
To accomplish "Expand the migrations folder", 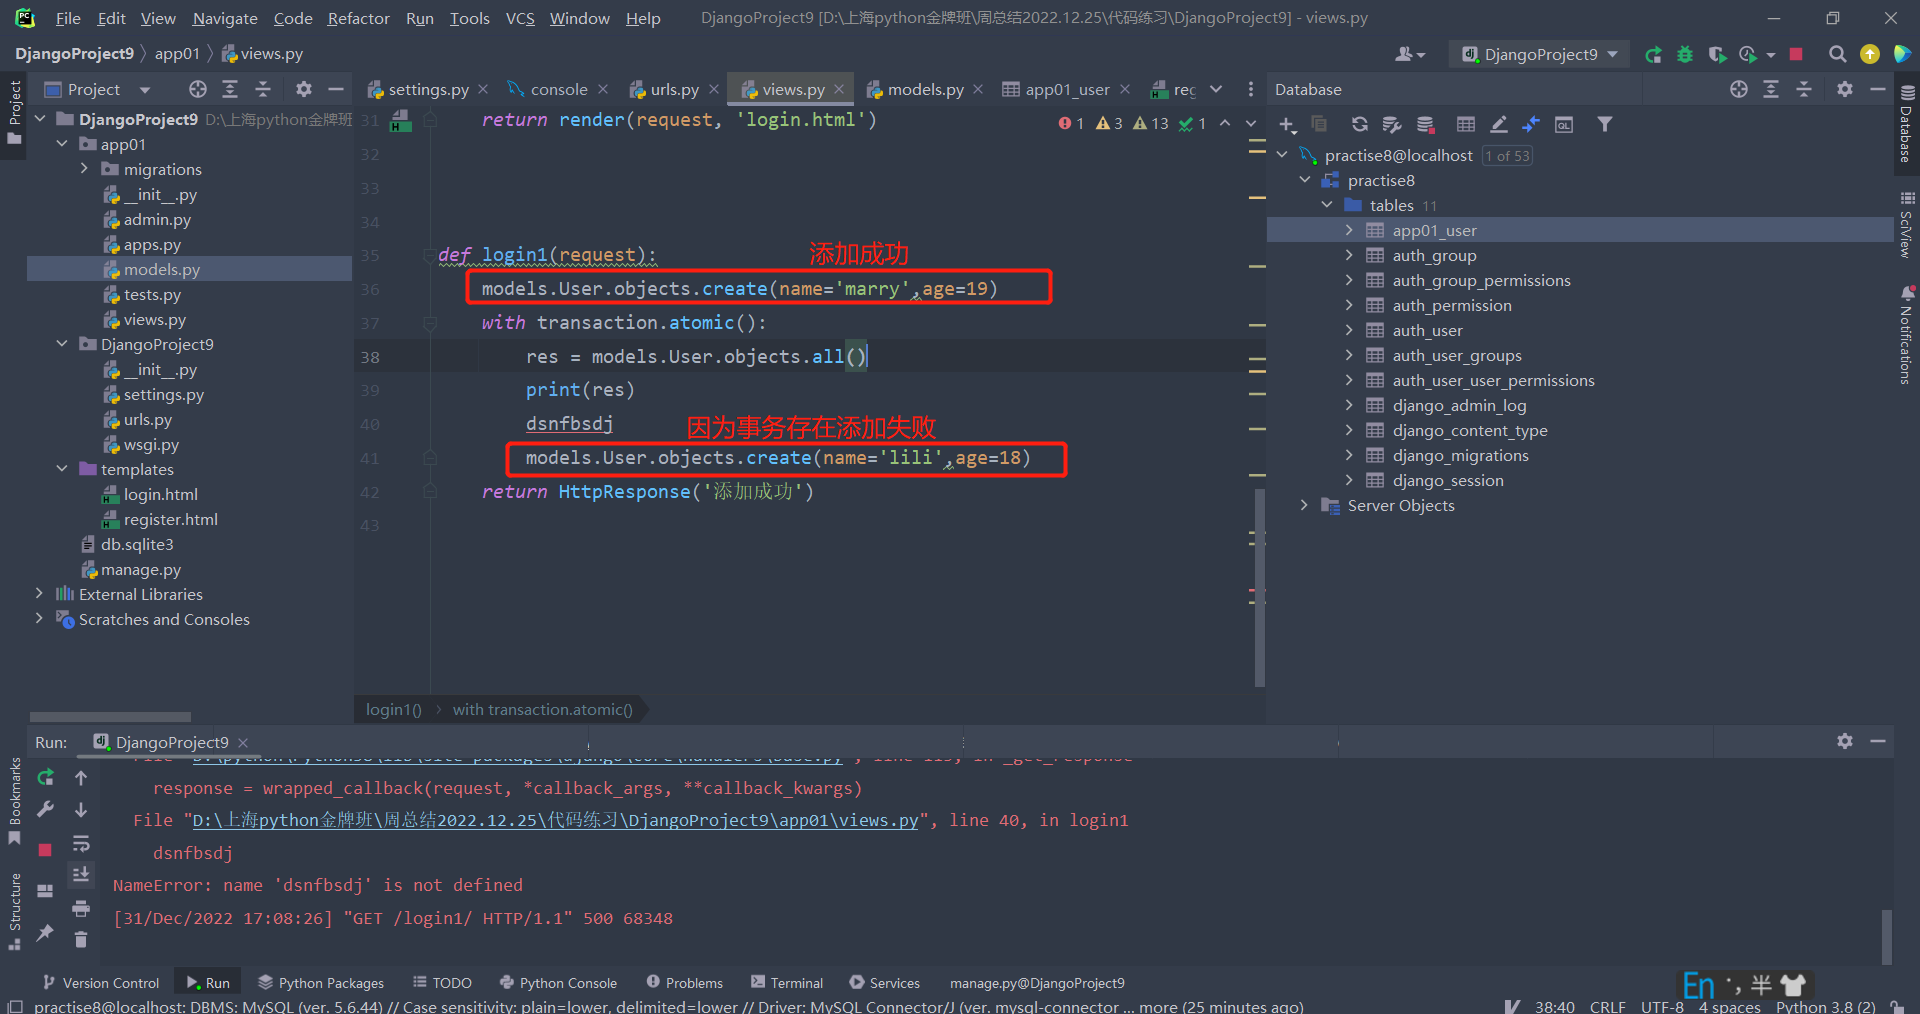I will [x=85, y=169].
